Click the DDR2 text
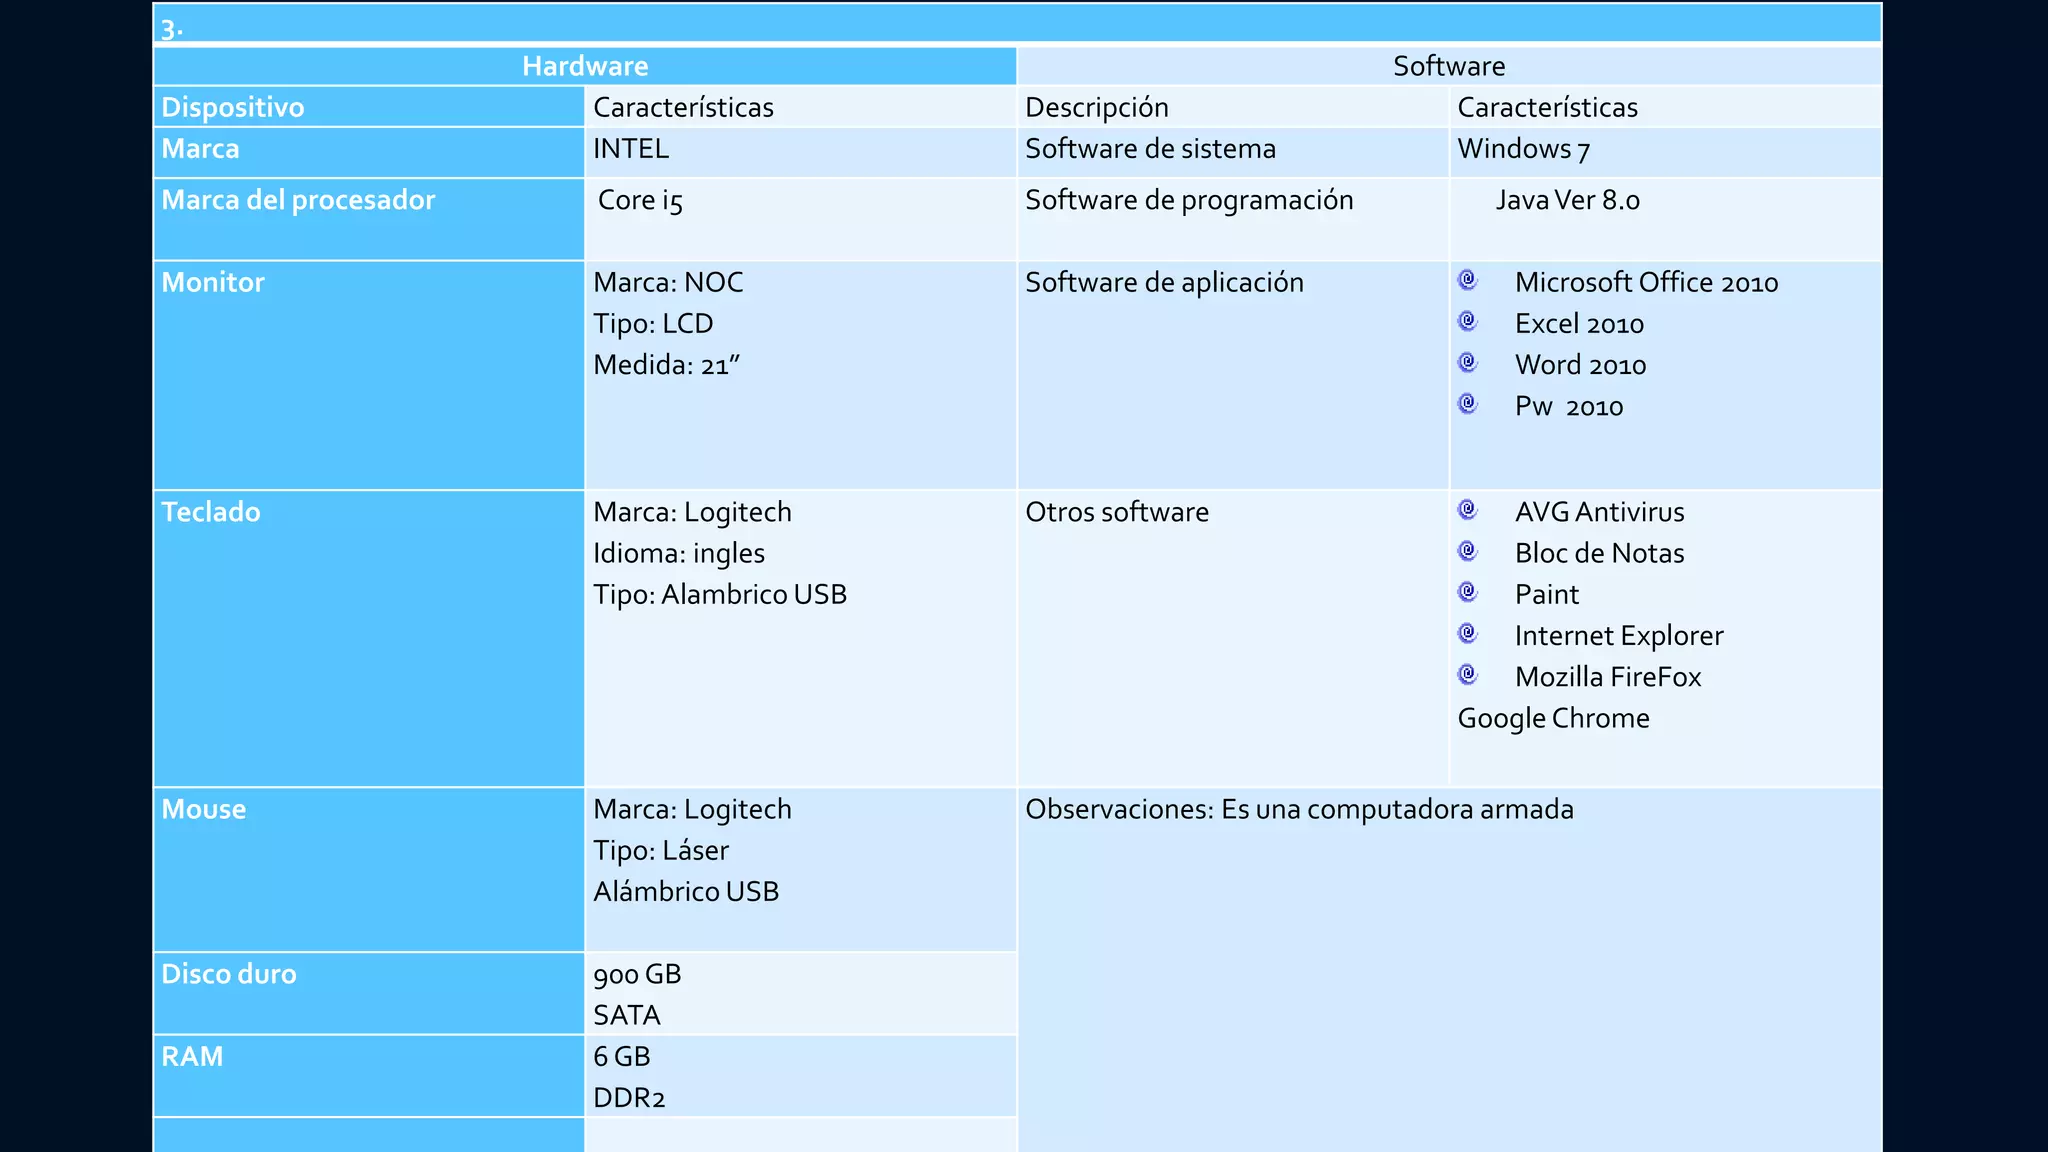 (629, 1098)
